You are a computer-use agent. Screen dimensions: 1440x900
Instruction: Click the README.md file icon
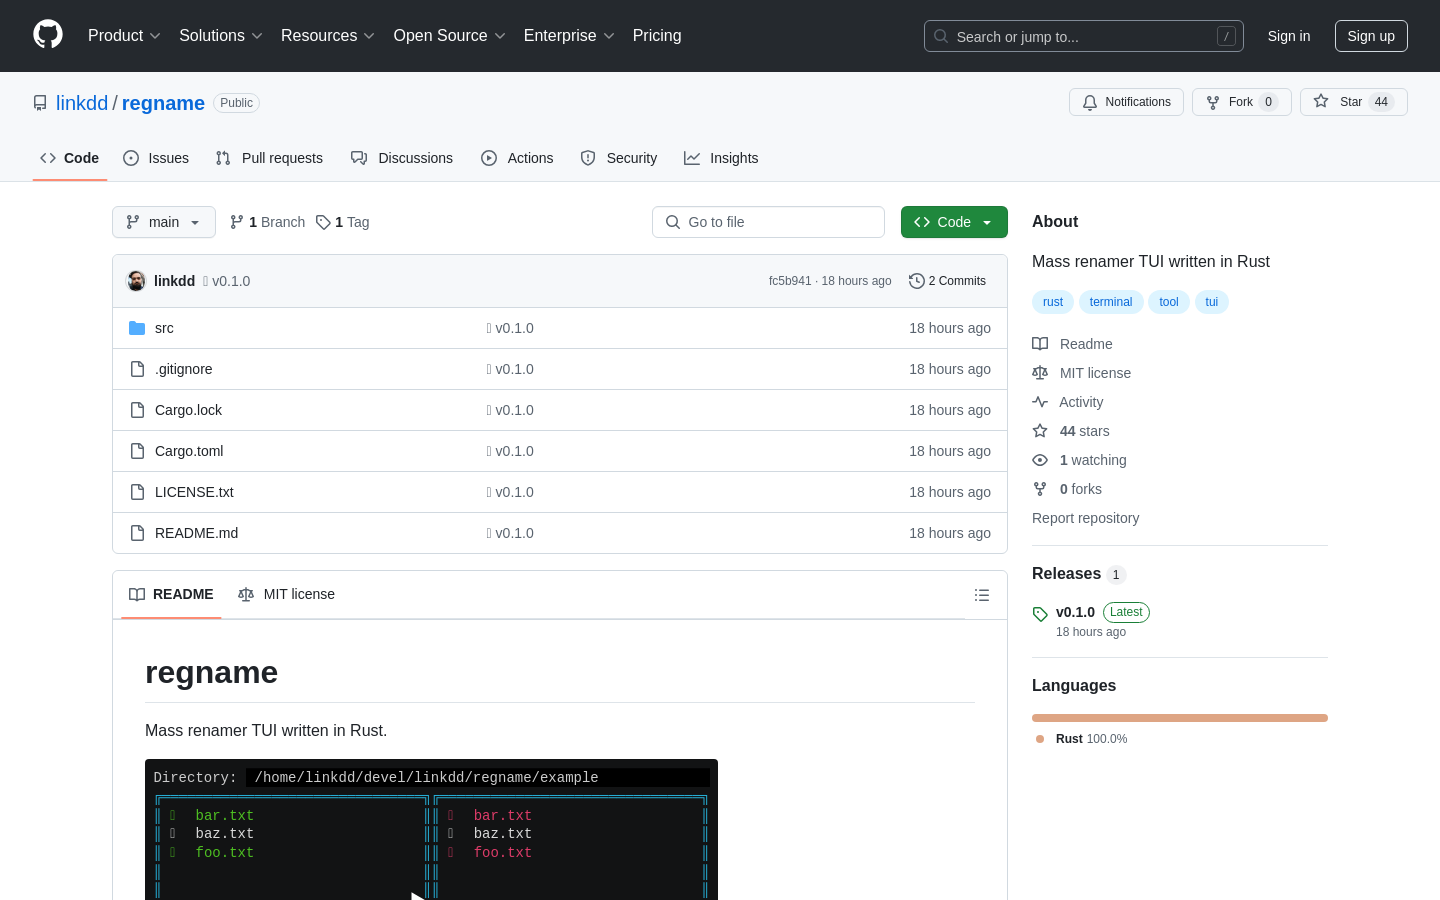pos(137,533)
